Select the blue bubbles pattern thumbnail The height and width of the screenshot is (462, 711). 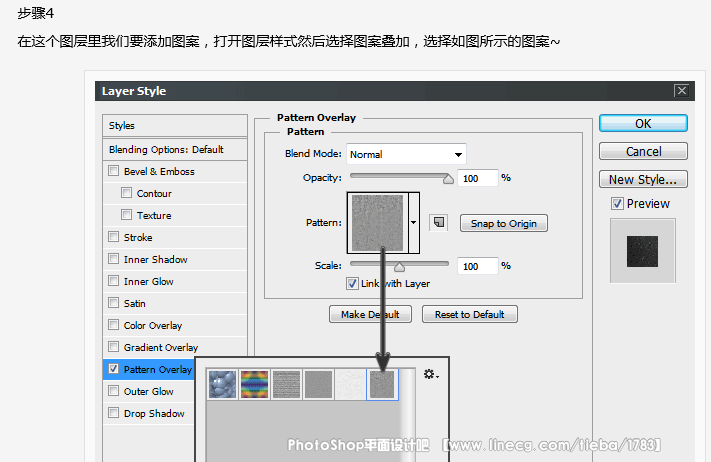[x=222, y=385]
